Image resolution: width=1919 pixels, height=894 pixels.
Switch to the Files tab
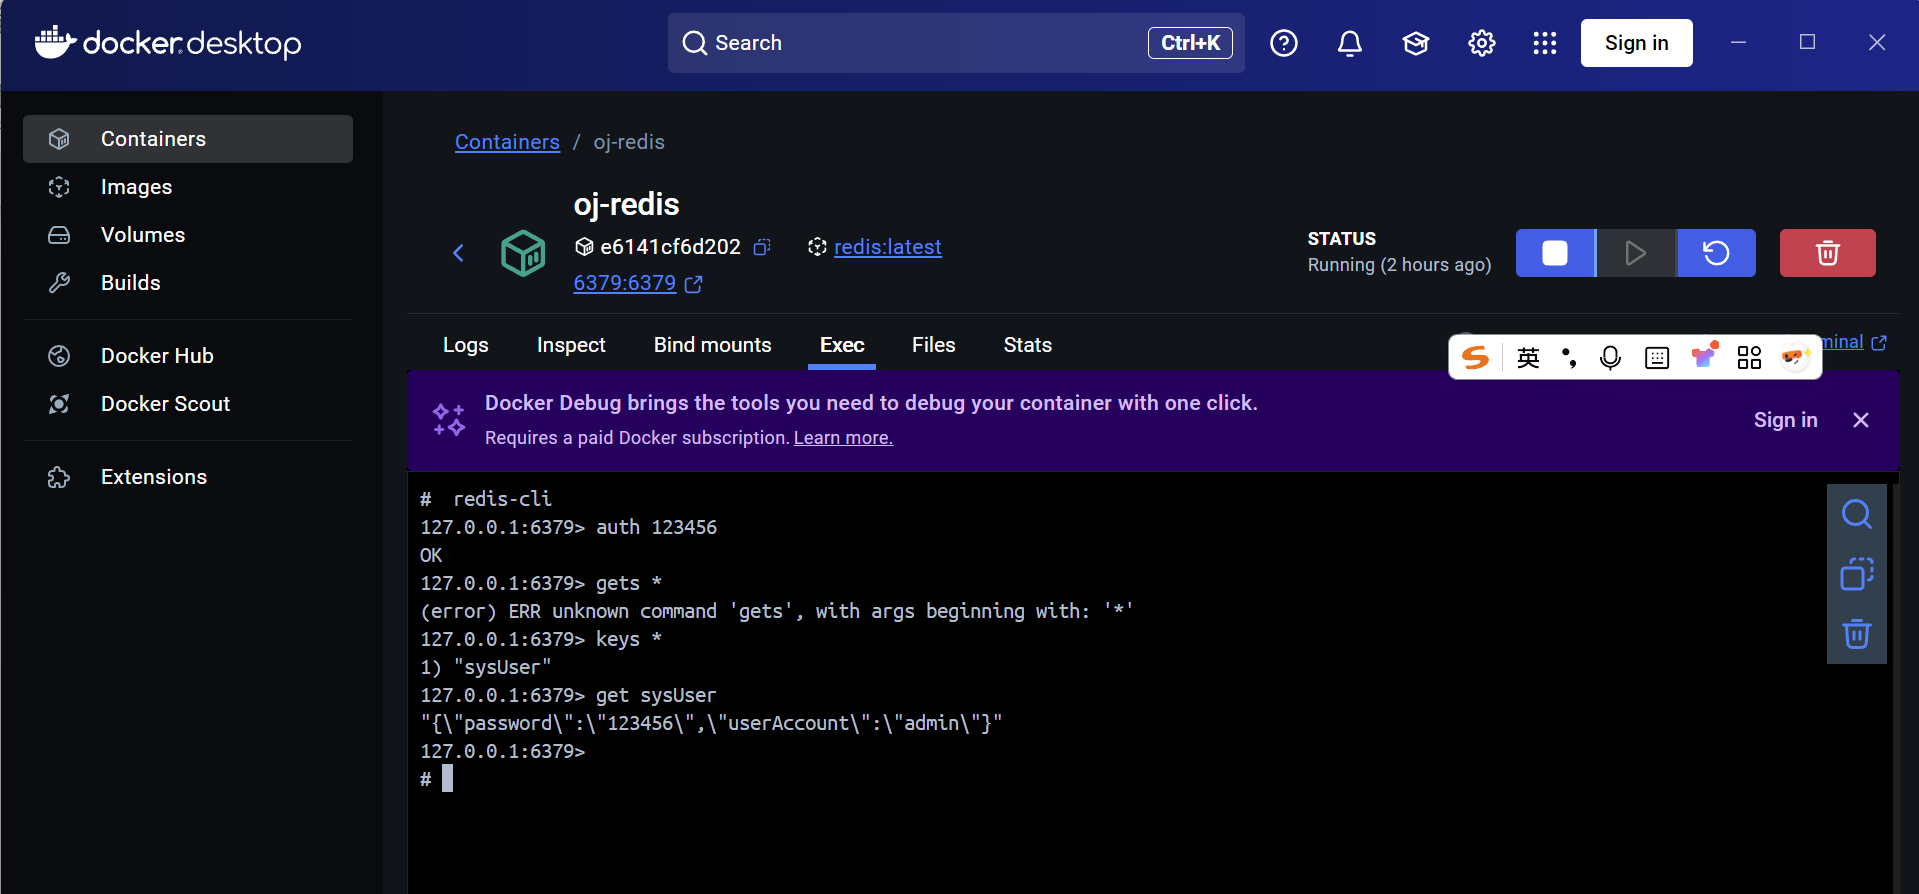[934, 345]
